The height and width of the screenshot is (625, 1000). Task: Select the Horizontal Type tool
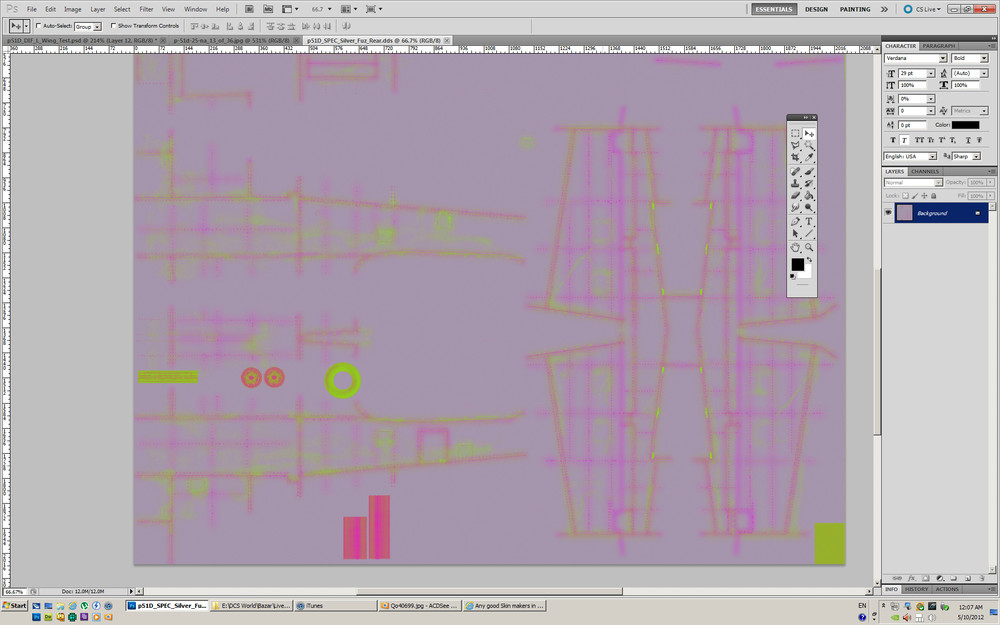click(x=809, y=221)
